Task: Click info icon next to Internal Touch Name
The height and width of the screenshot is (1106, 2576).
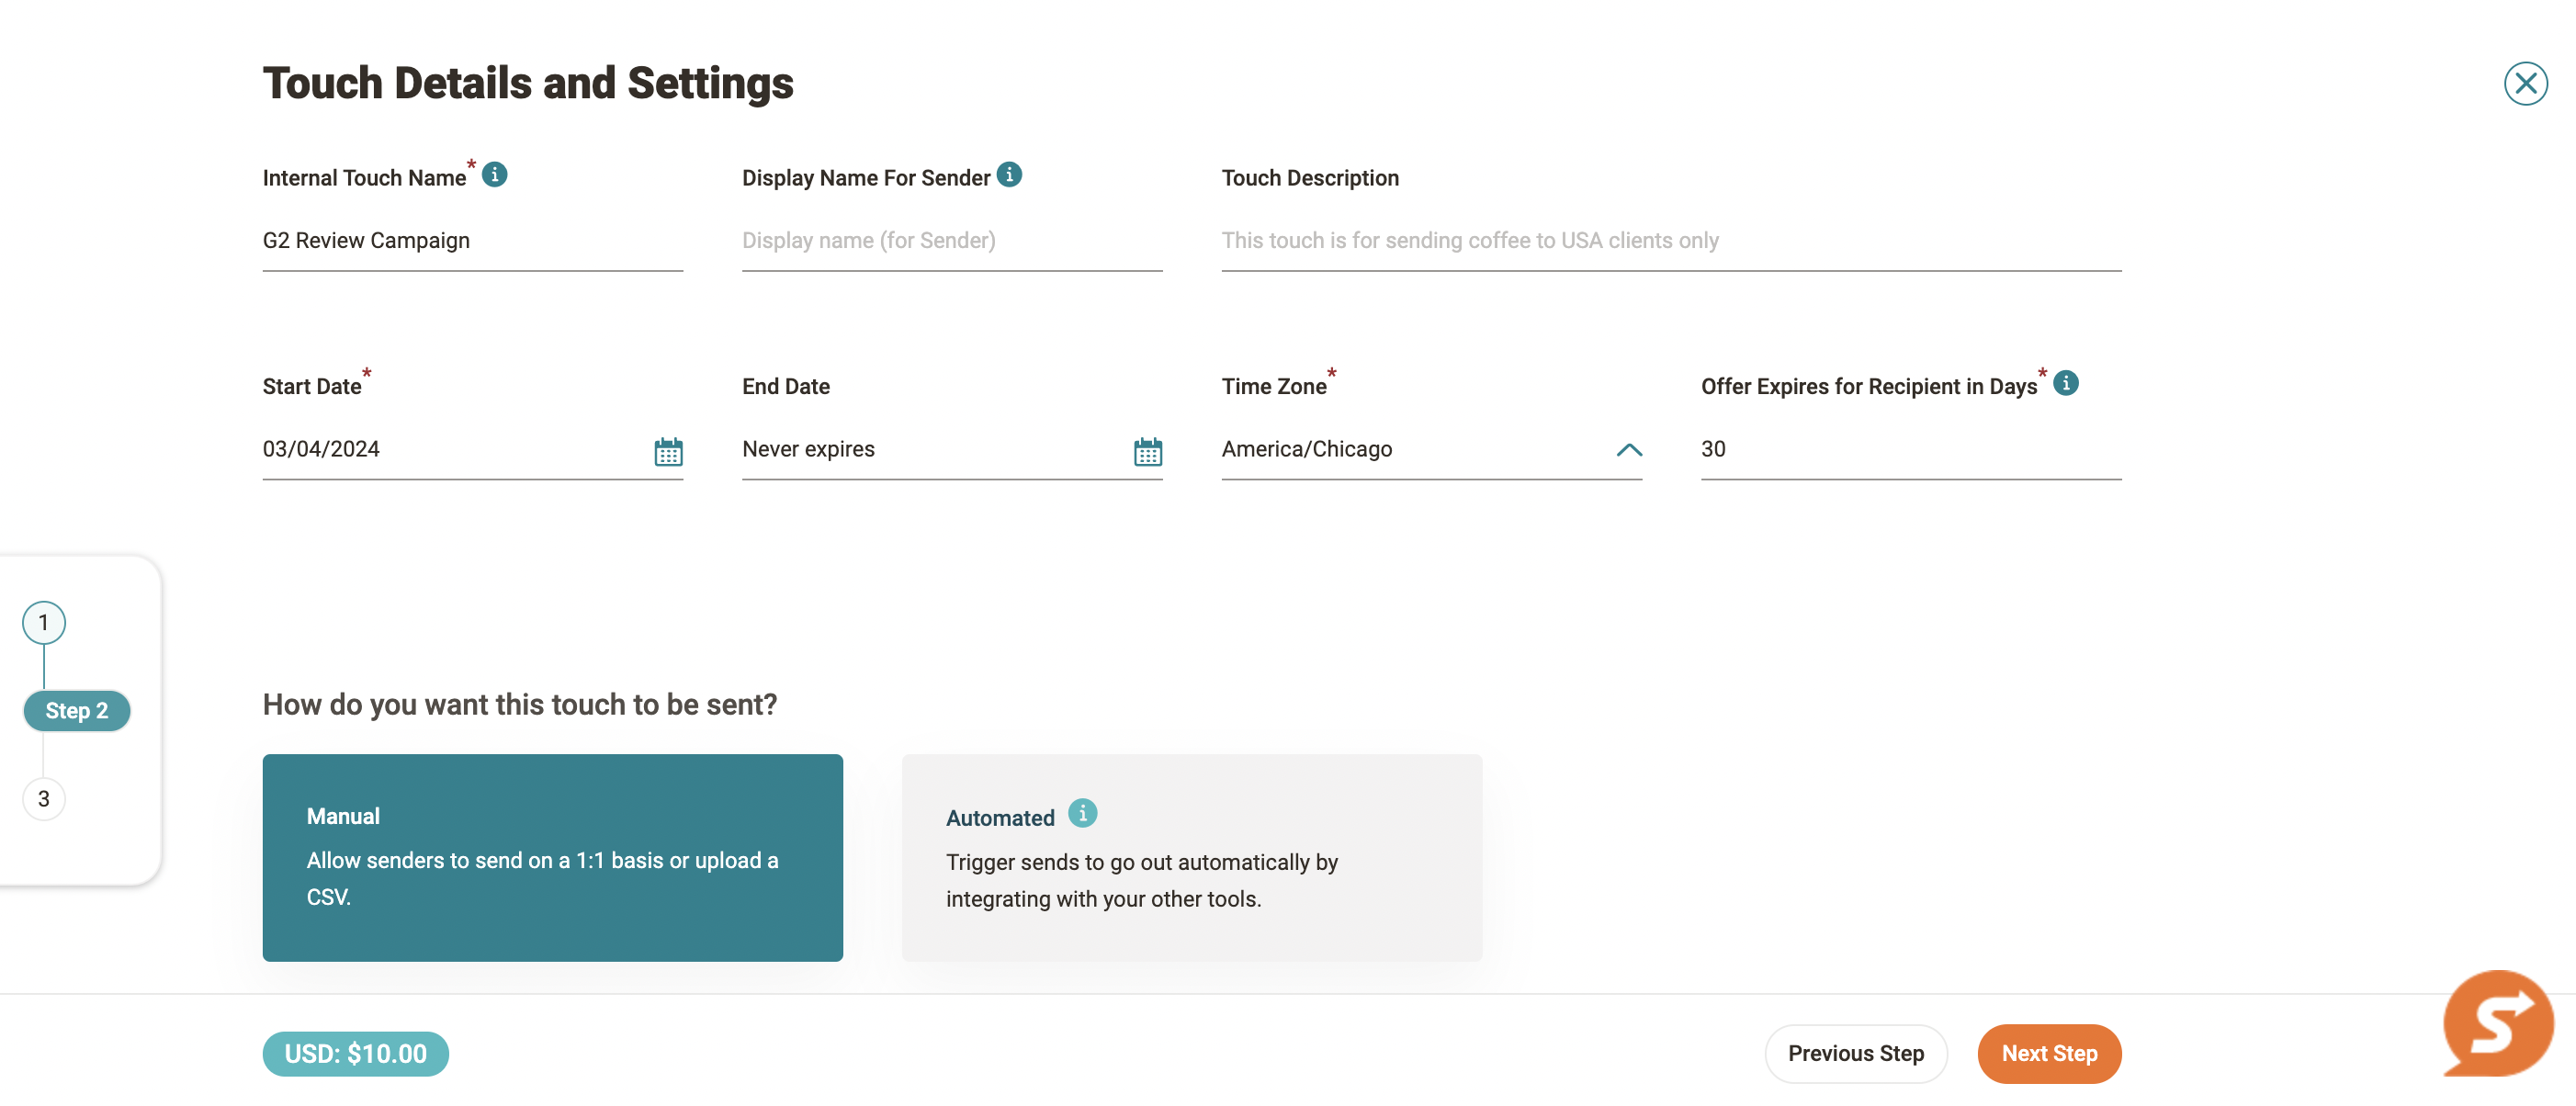Action: click(x=494, y=174)
